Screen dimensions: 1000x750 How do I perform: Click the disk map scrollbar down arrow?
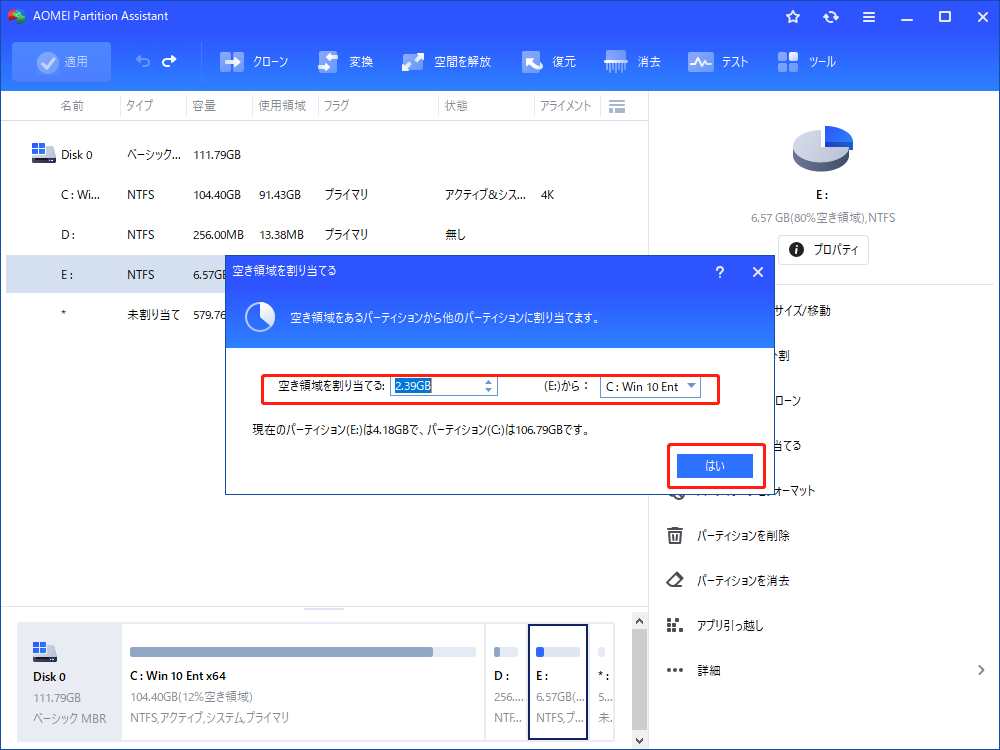639,740
